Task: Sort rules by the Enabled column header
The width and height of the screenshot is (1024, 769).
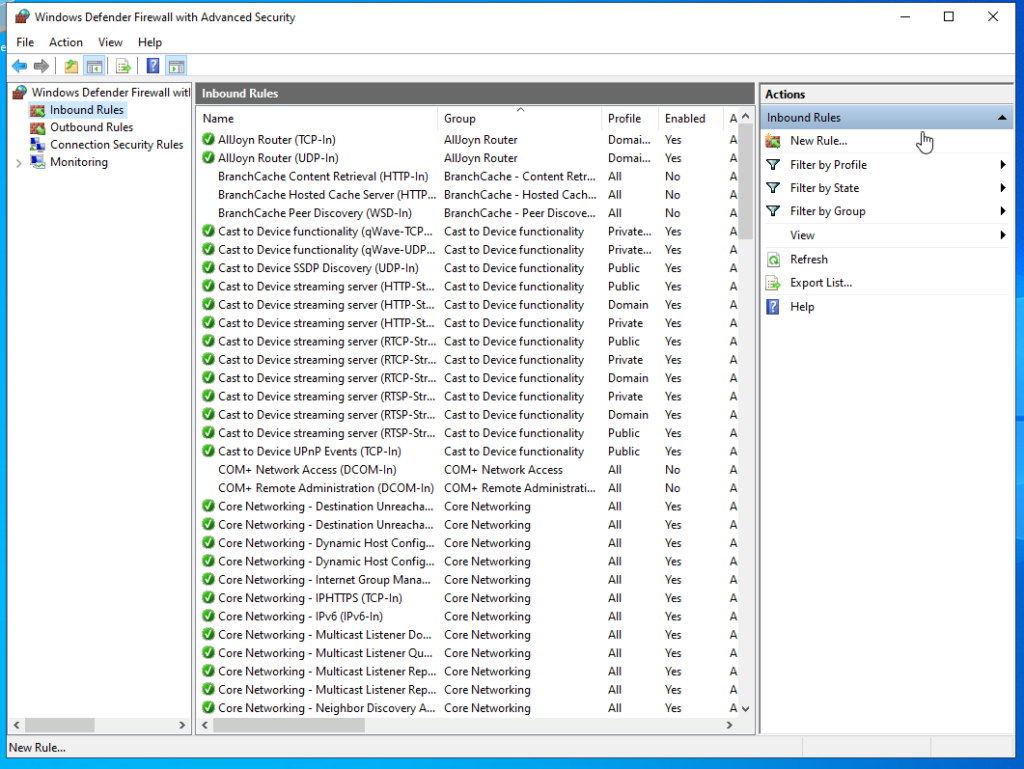Action: coord(691,118)
